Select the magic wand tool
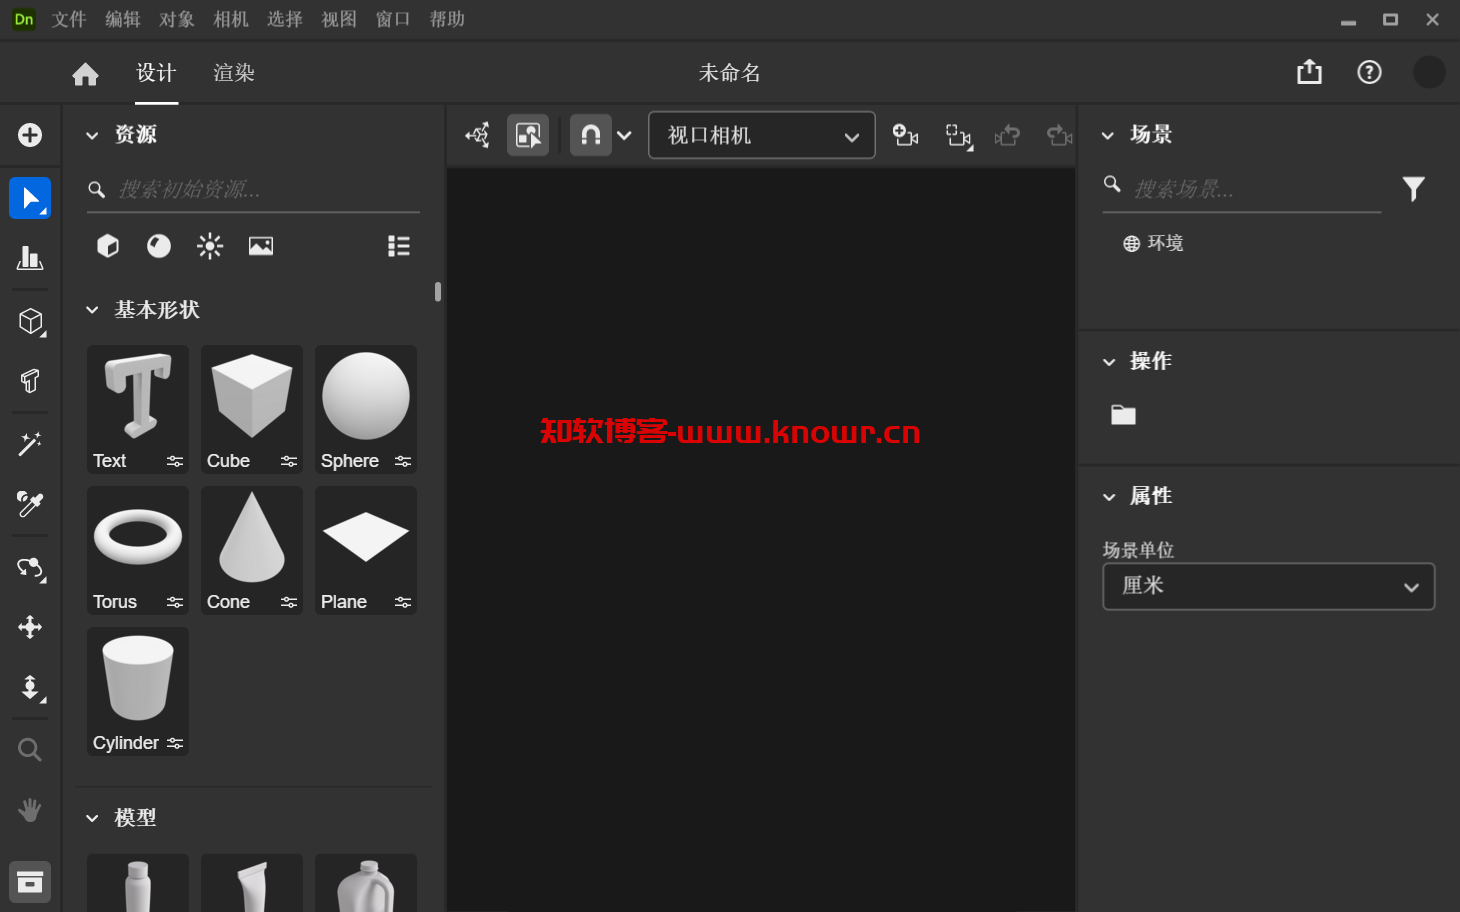The image size is (1460, 912). pos(30,444)
